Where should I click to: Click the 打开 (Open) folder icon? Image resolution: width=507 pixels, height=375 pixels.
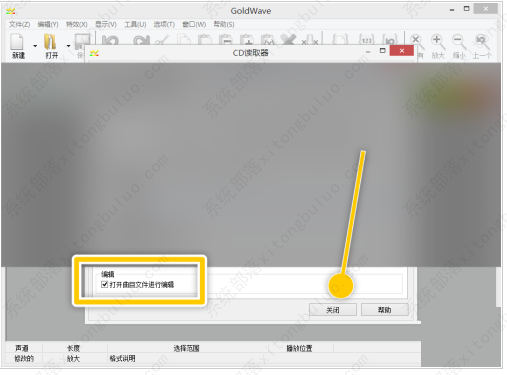pyautogui.click(x=50, y=42)
